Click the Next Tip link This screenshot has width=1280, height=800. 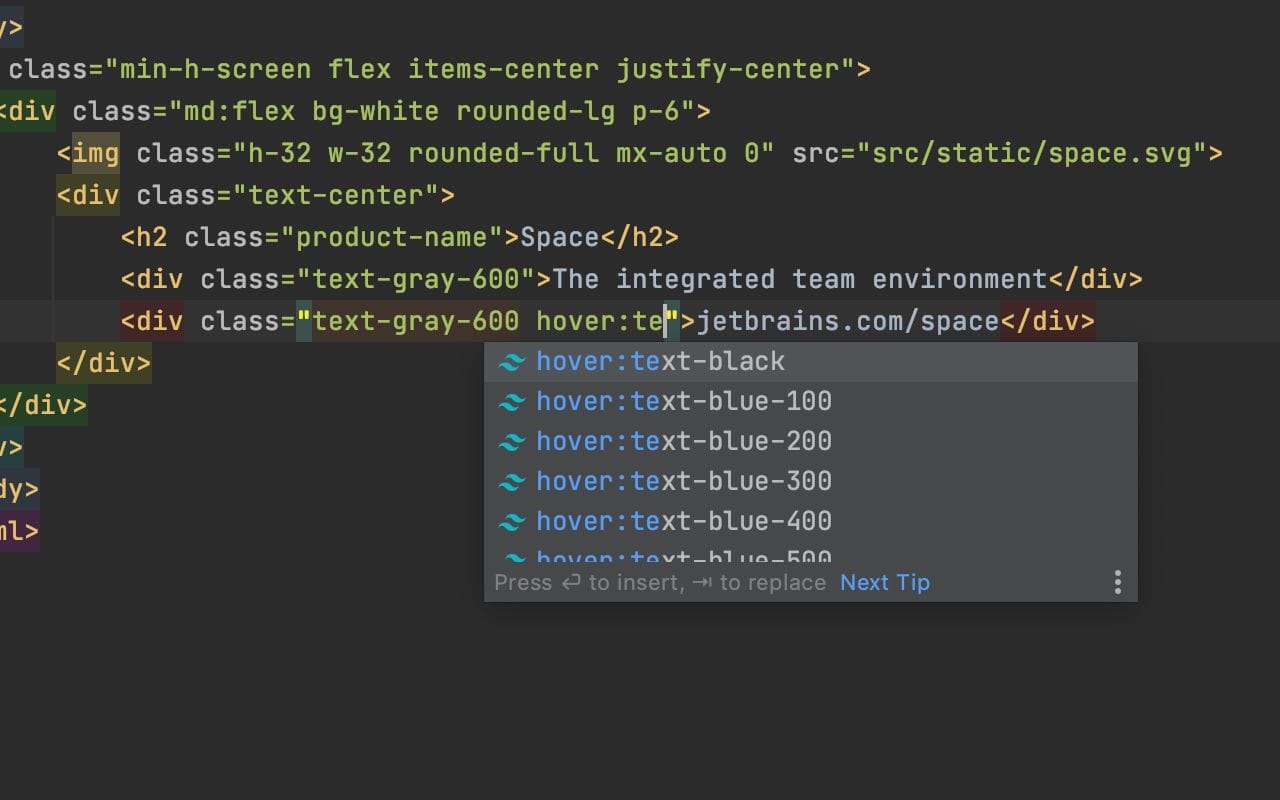[x=884, y=582]
